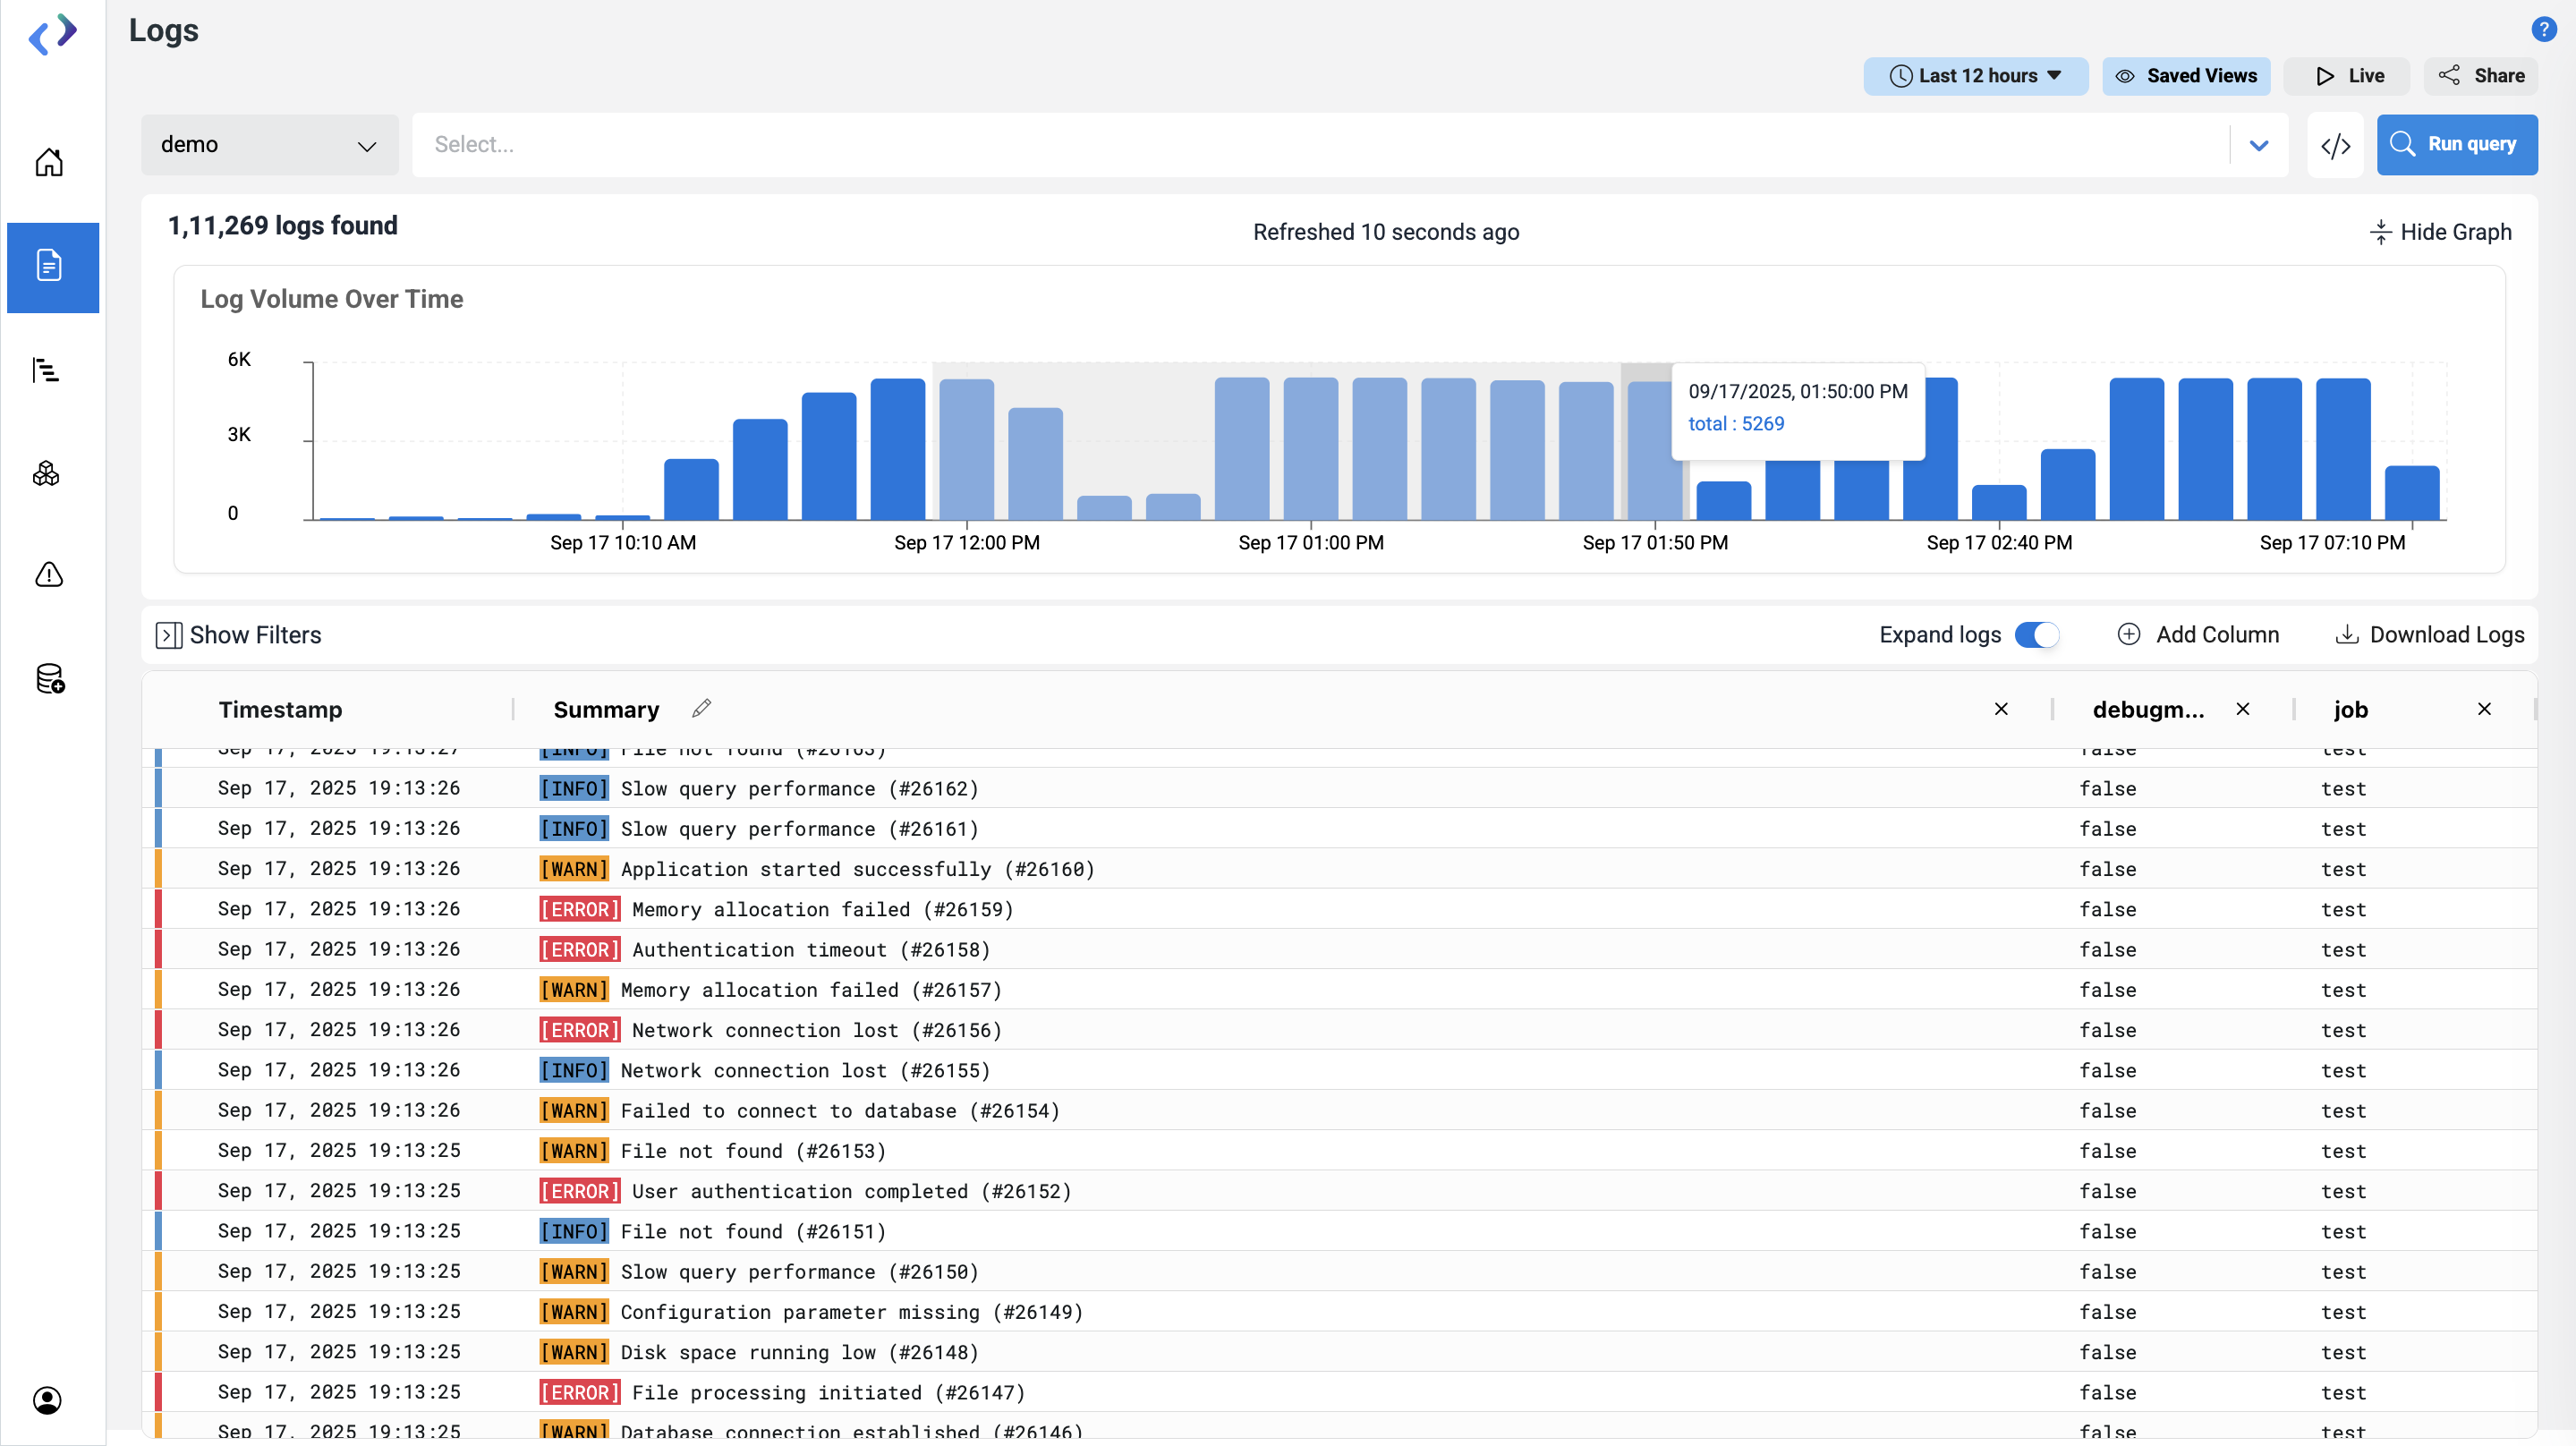
Task: Open the data sources database icon
Action: 49,679
